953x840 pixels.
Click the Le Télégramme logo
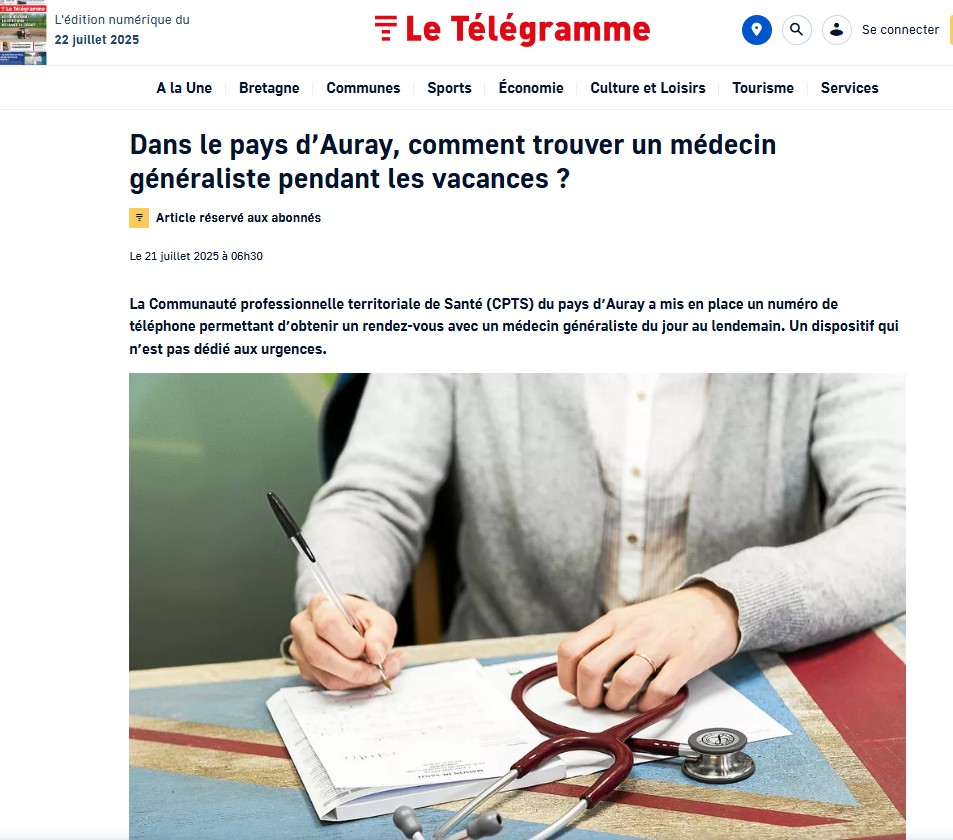click(x=512, y=29)
